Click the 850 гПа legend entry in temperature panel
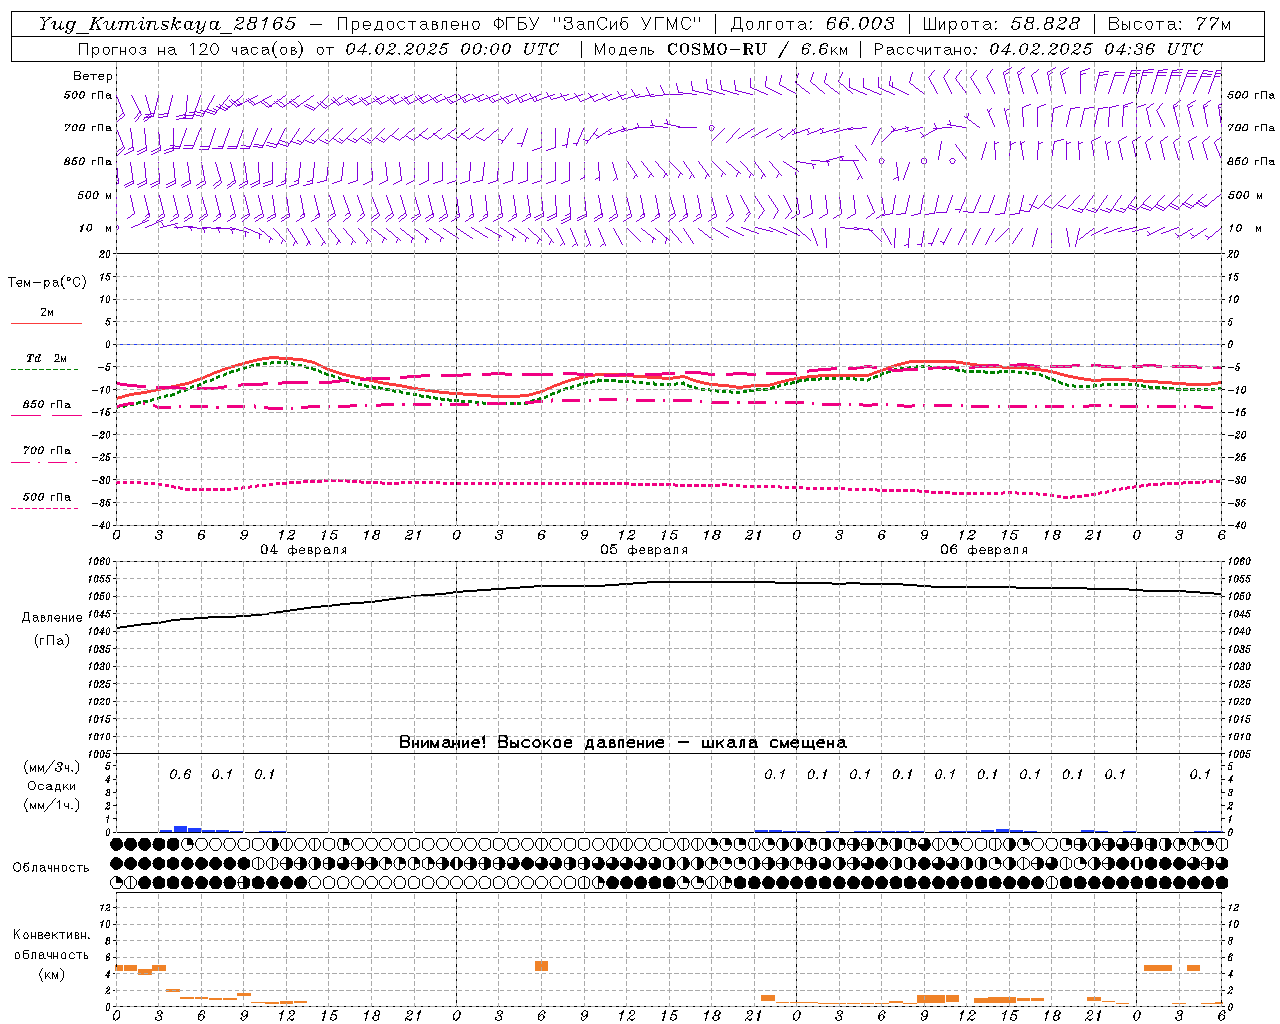 pos(46,405)
